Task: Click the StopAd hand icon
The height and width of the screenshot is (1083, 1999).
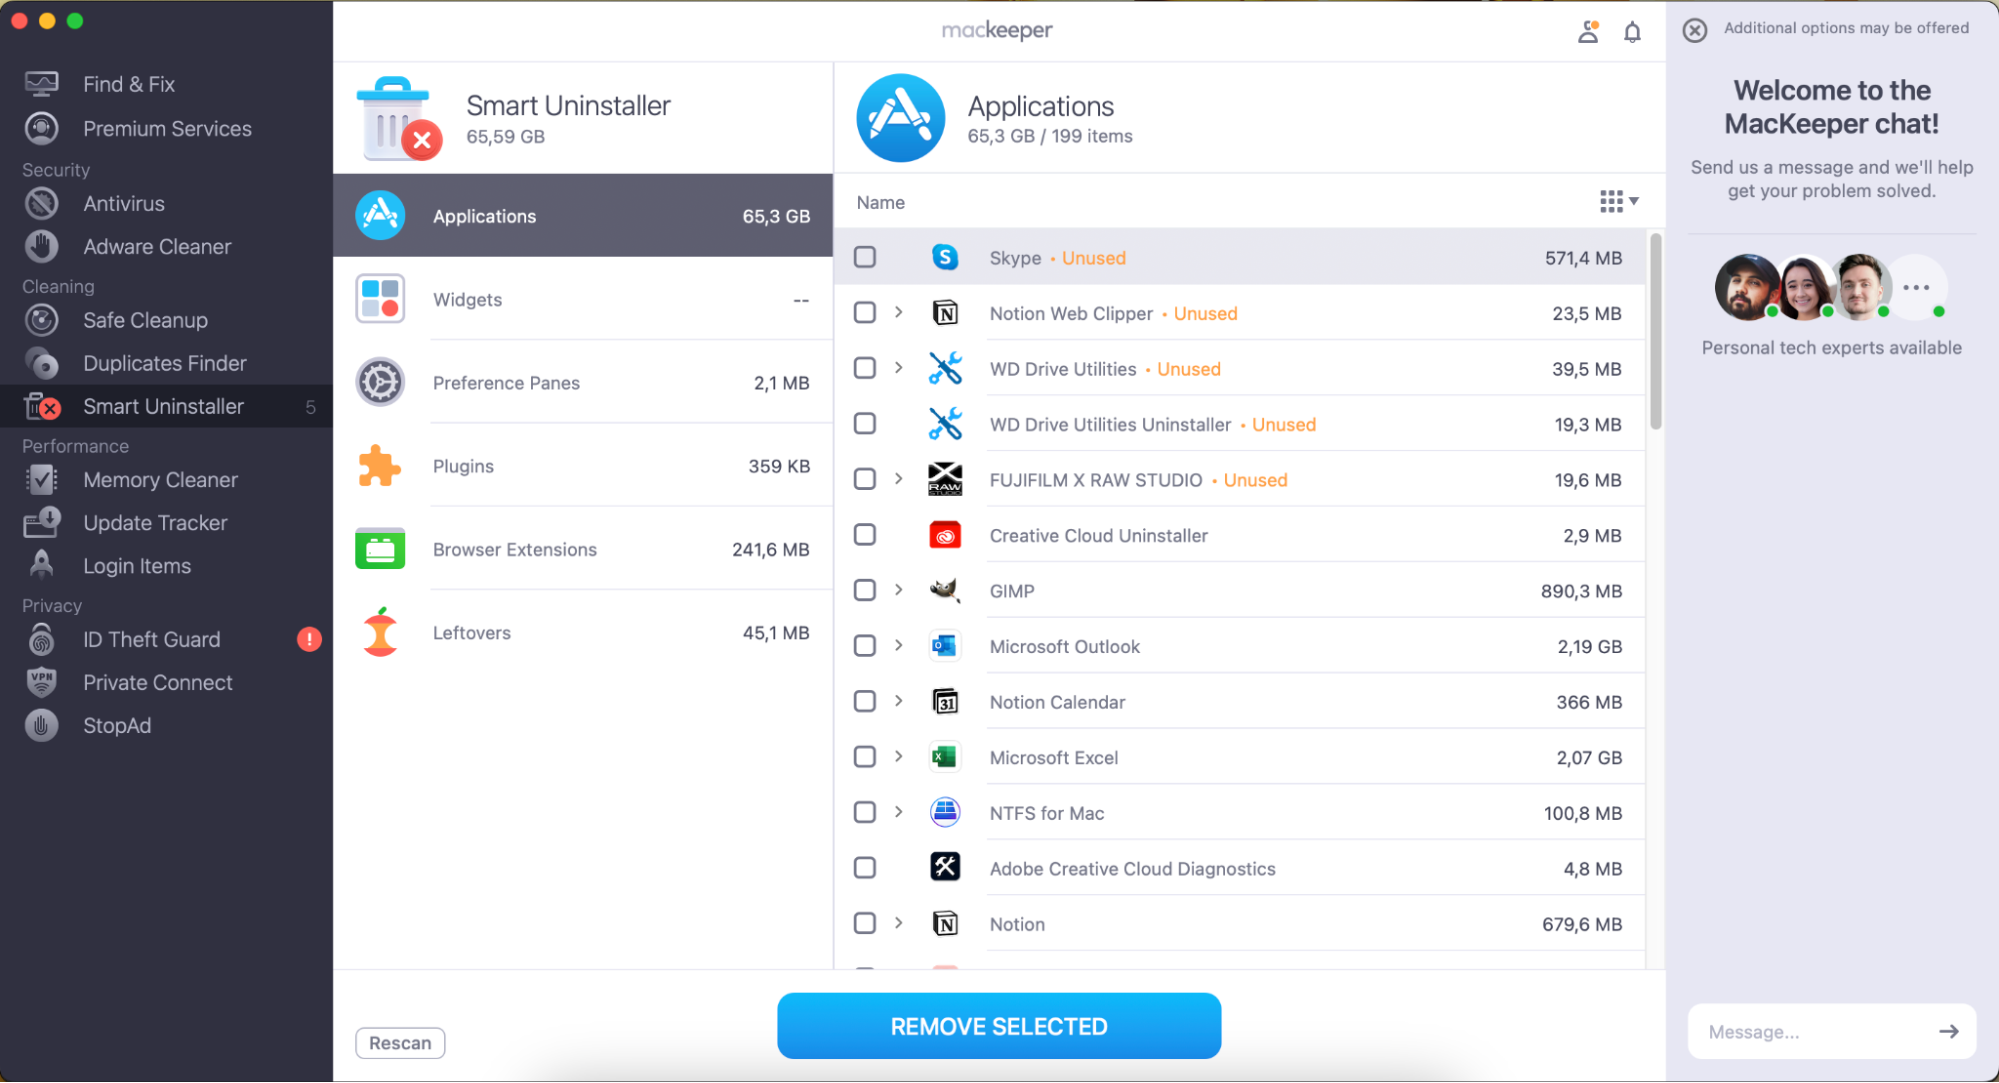Action: click(x=42, y=726)
